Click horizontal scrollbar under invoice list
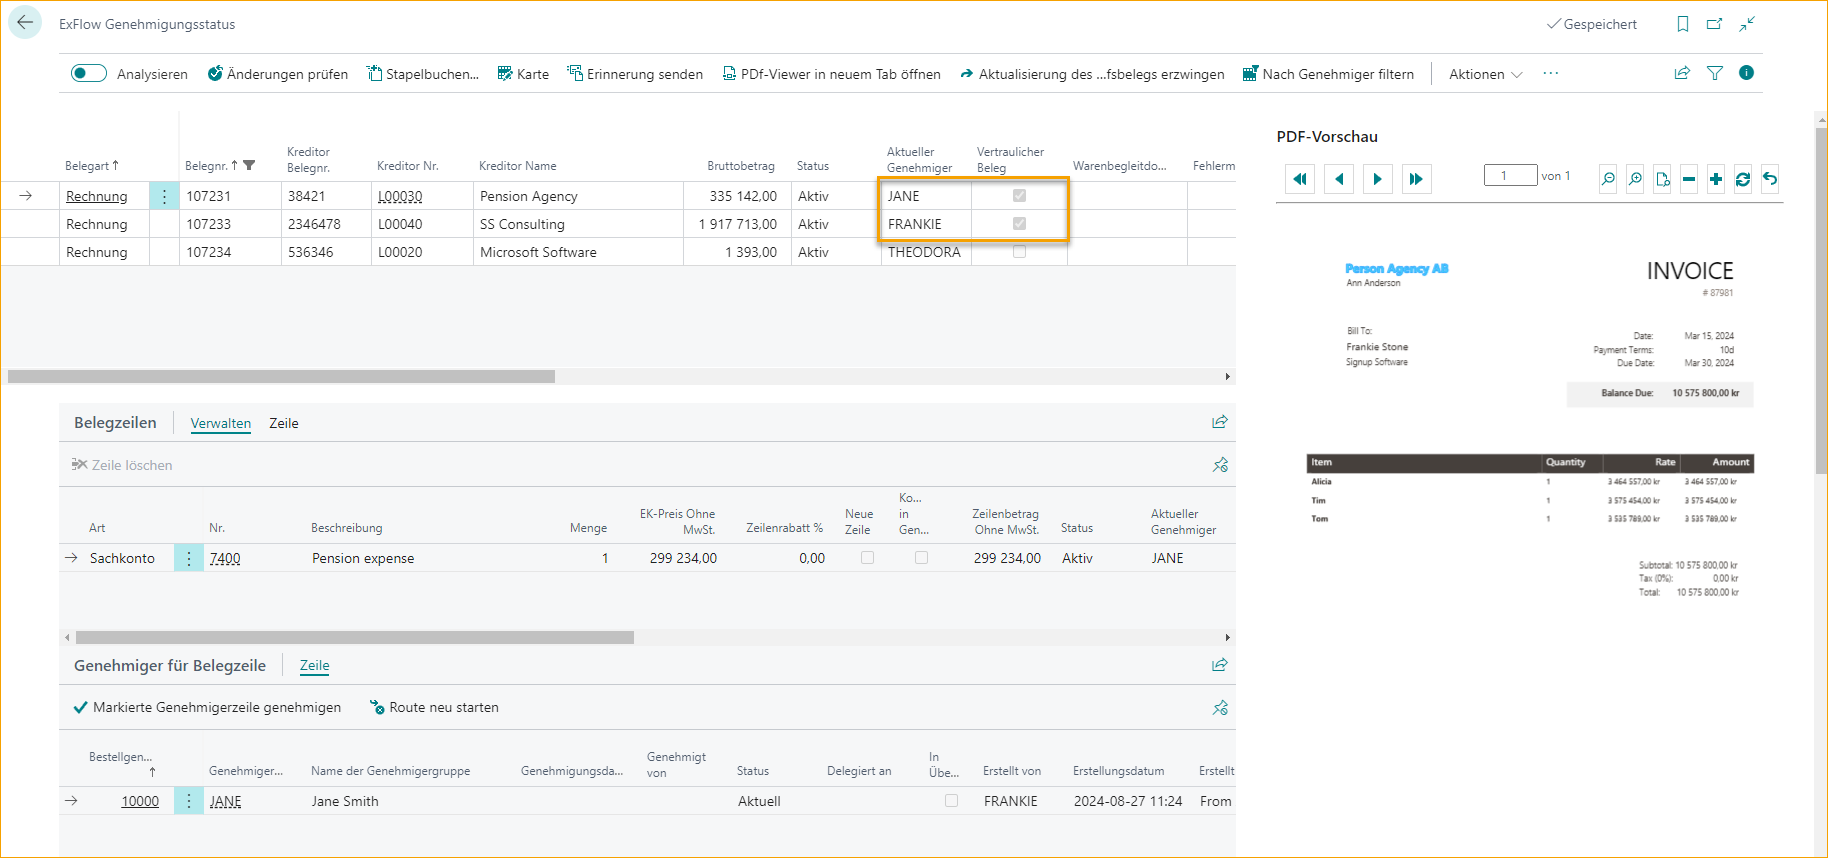Image resolution: width=1828 pixels, height=858 pixels. [x=281, y=377]
